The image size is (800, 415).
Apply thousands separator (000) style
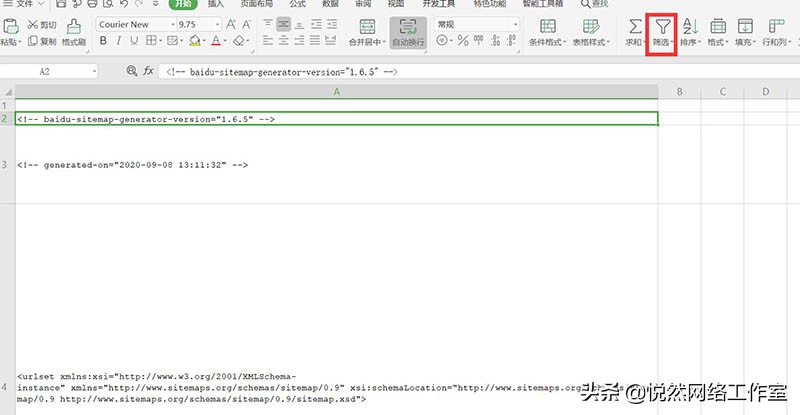[479, 40]
